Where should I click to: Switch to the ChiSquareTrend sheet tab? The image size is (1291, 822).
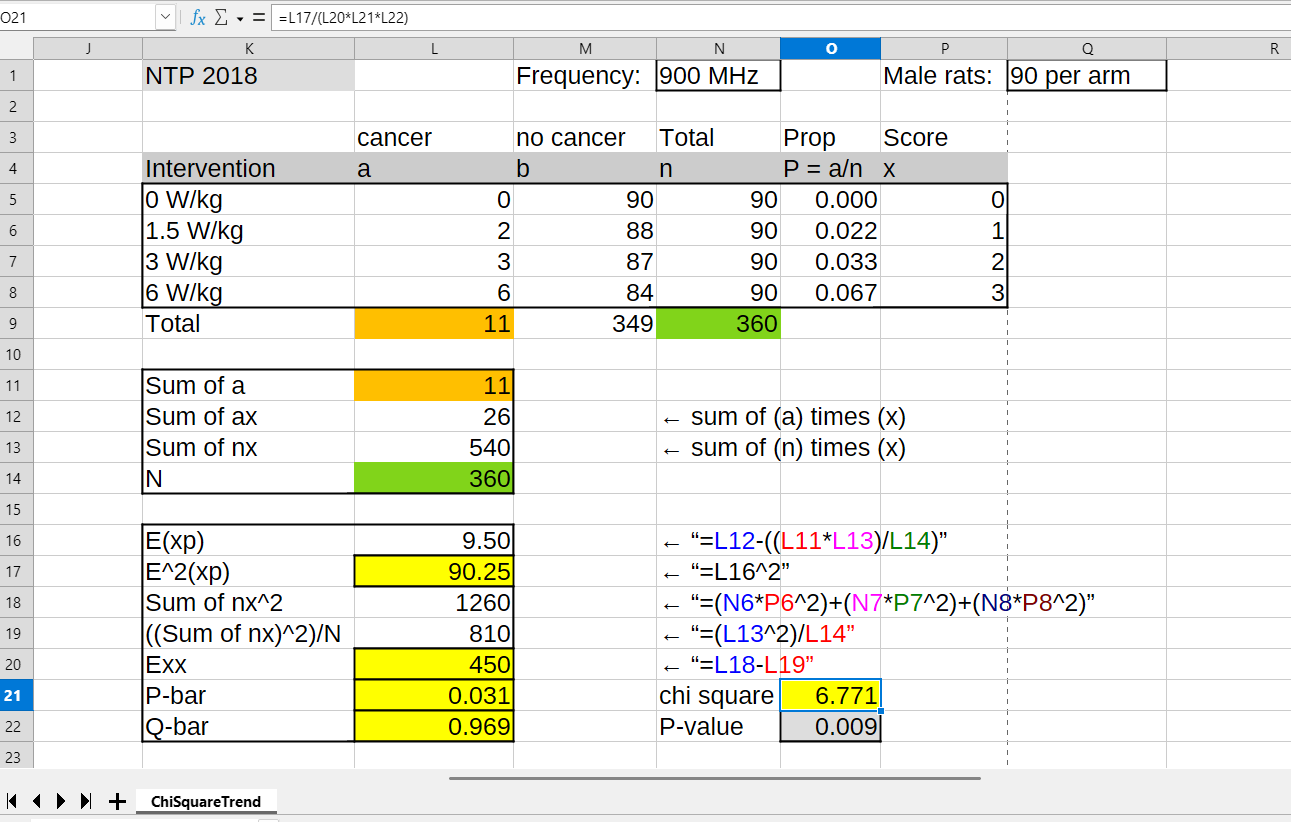(x=206, y=802)
